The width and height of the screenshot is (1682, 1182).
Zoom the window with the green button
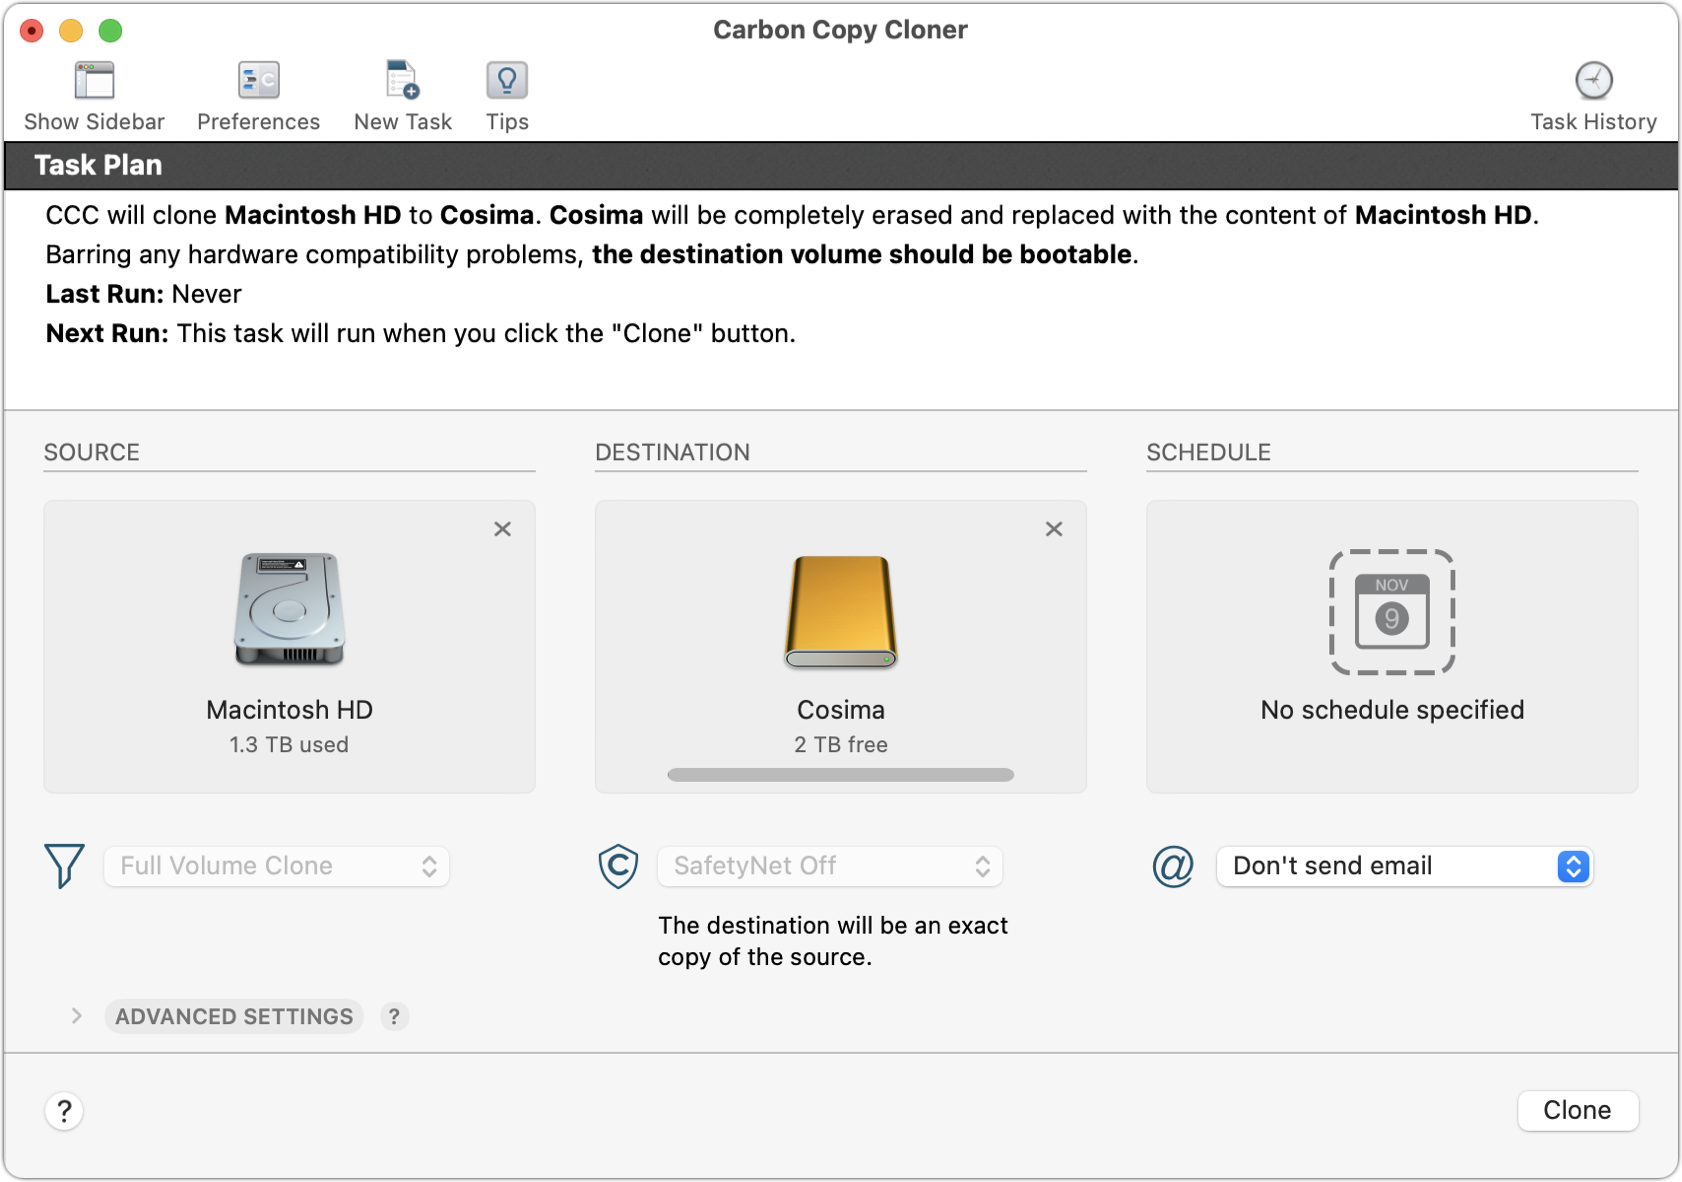pos(110,31)
